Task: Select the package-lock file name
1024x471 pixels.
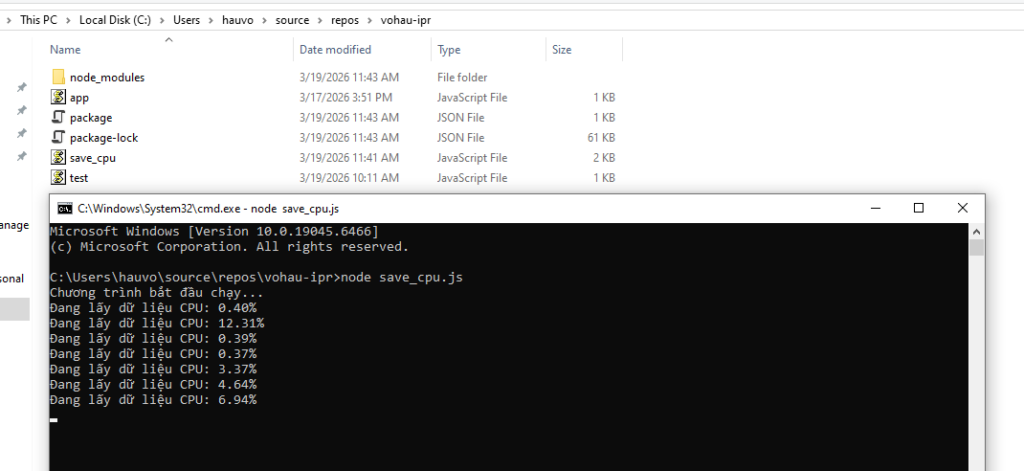Action: pos(104,138)
